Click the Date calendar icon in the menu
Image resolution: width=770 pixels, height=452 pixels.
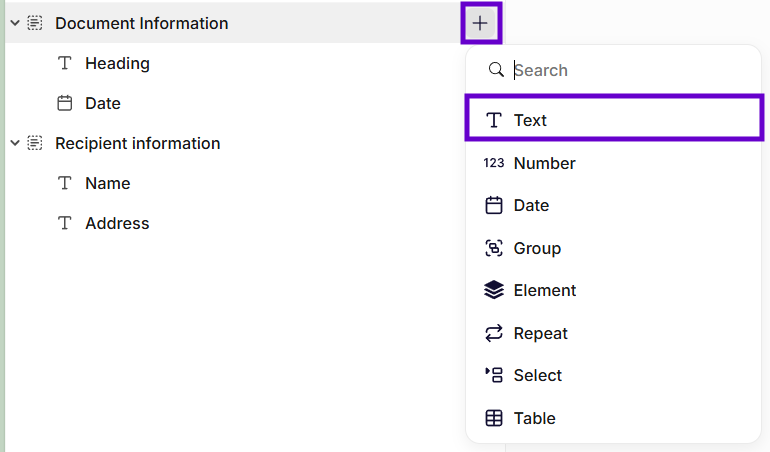[494, 205]
